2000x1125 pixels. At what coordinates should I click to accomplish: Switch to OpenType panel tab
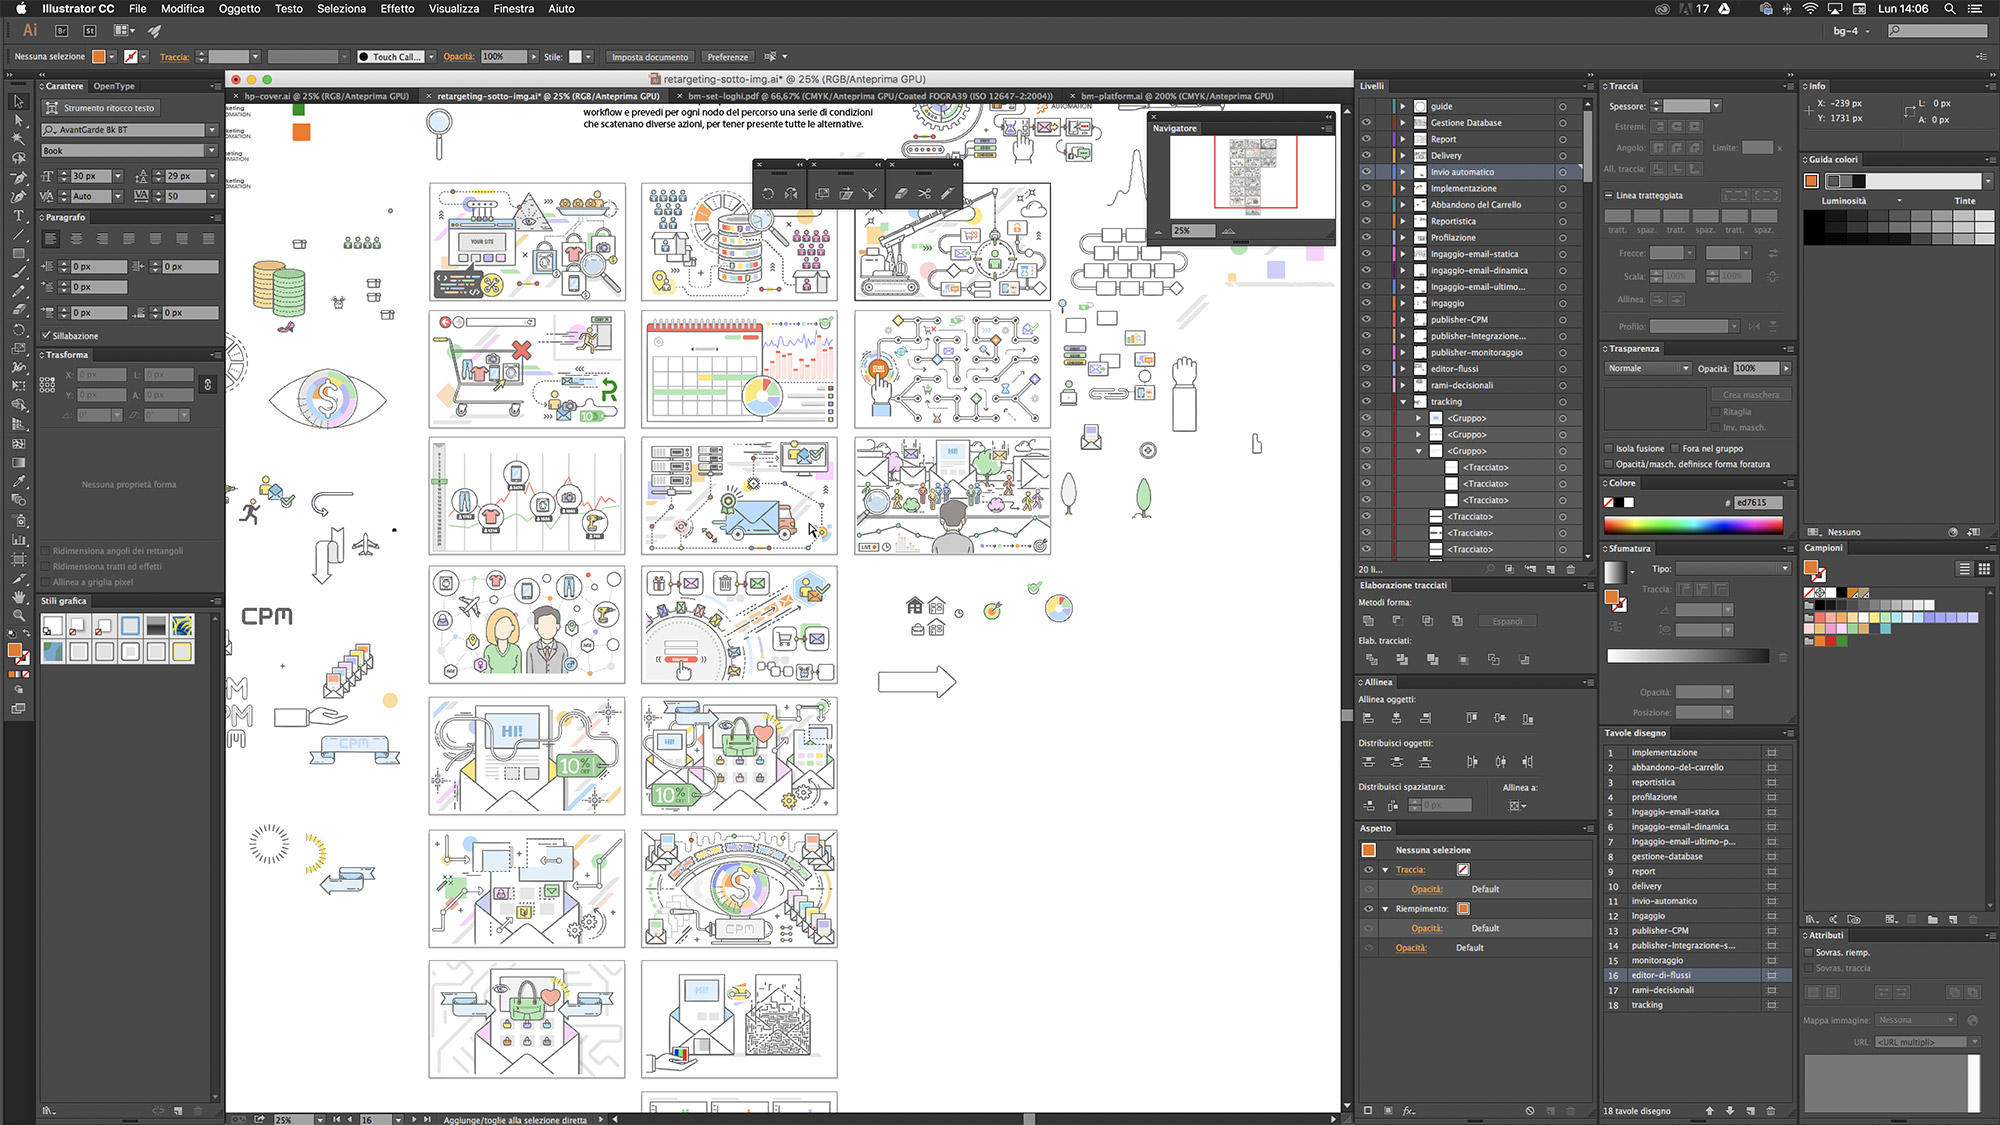[114, 86]
